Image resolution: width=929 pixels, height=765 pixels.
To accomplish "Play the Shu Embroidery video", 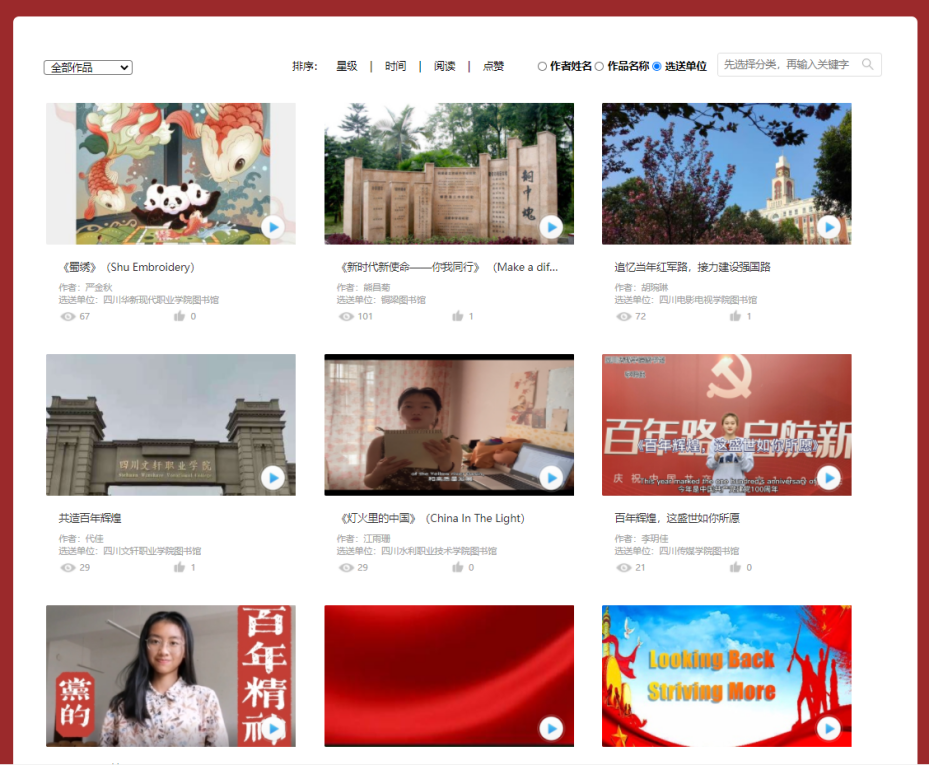I will click(x=273, y=227).
